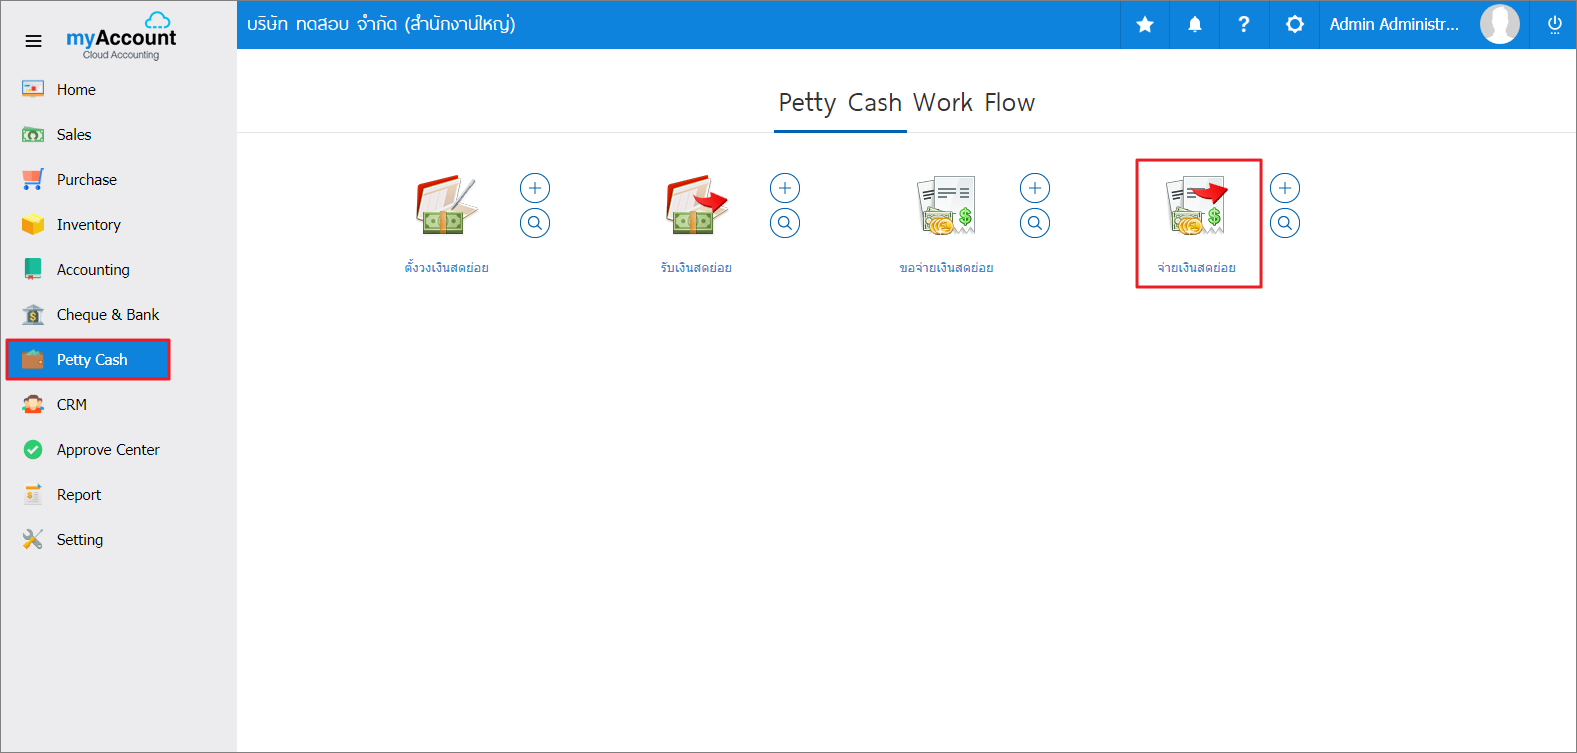1577x753 pixels.
Task: Click the Petty Cash wallet icon
Action: point(33,359)
